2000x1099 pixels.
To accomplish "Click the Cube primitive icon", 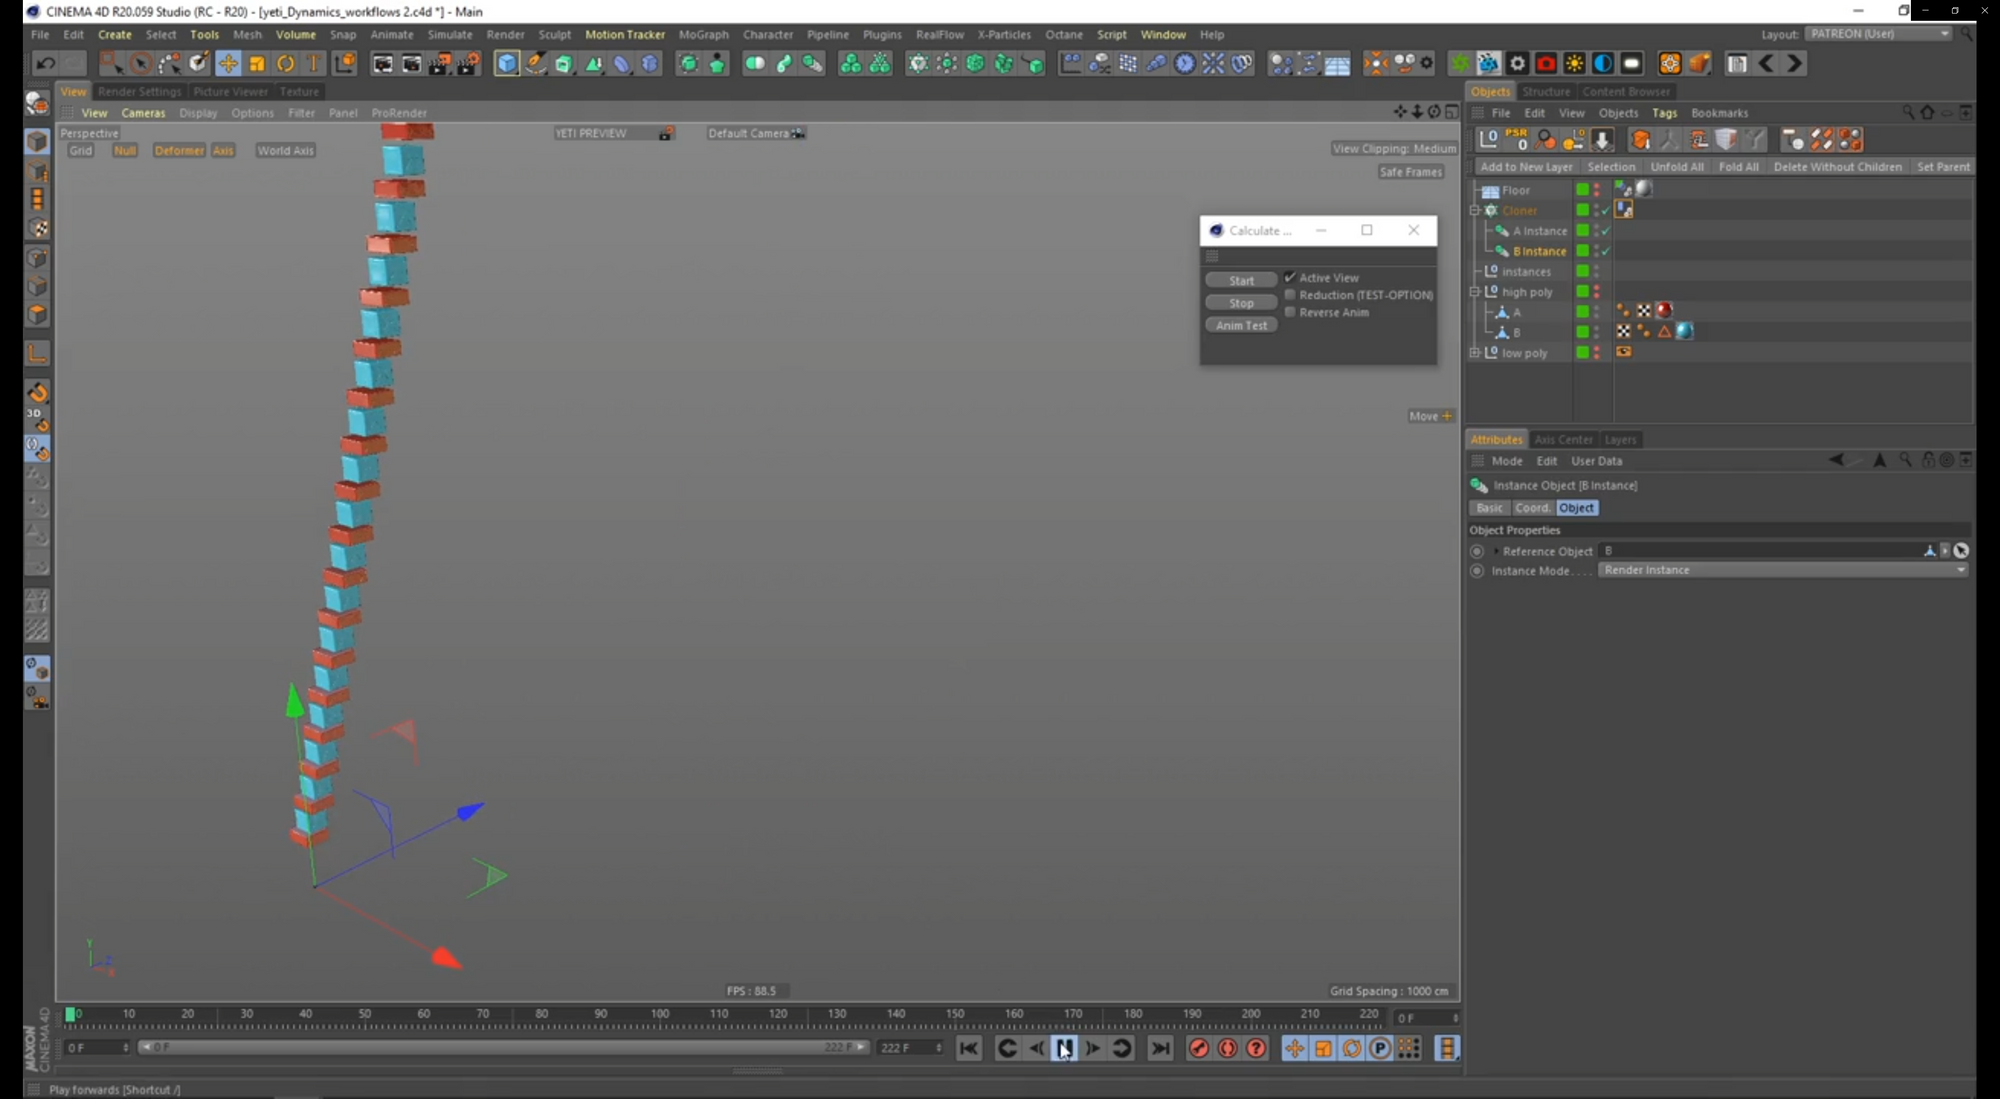I will 507,64.
